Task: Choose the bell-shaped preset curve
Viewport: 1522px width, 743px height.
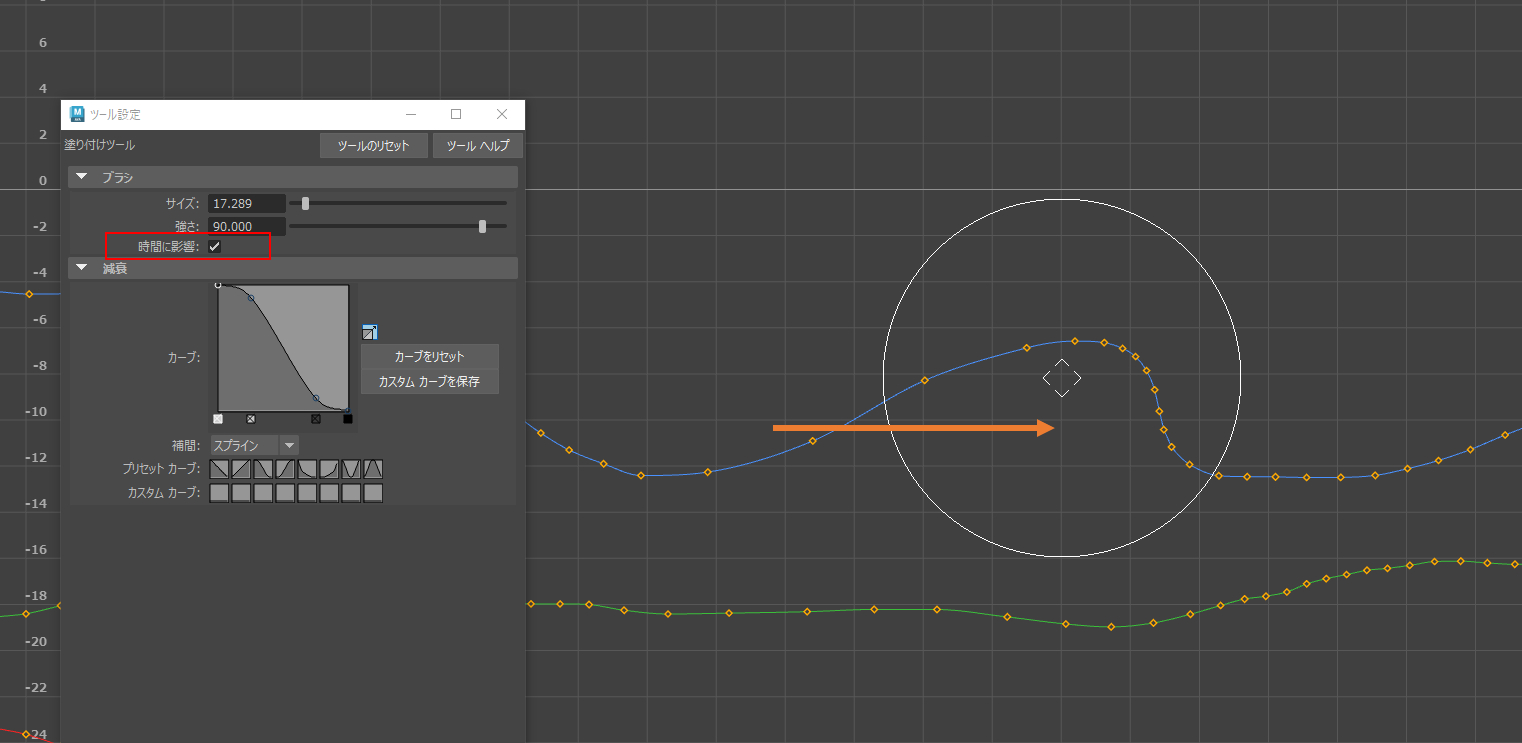Action: pyautogui.click(x=373, y=469)
